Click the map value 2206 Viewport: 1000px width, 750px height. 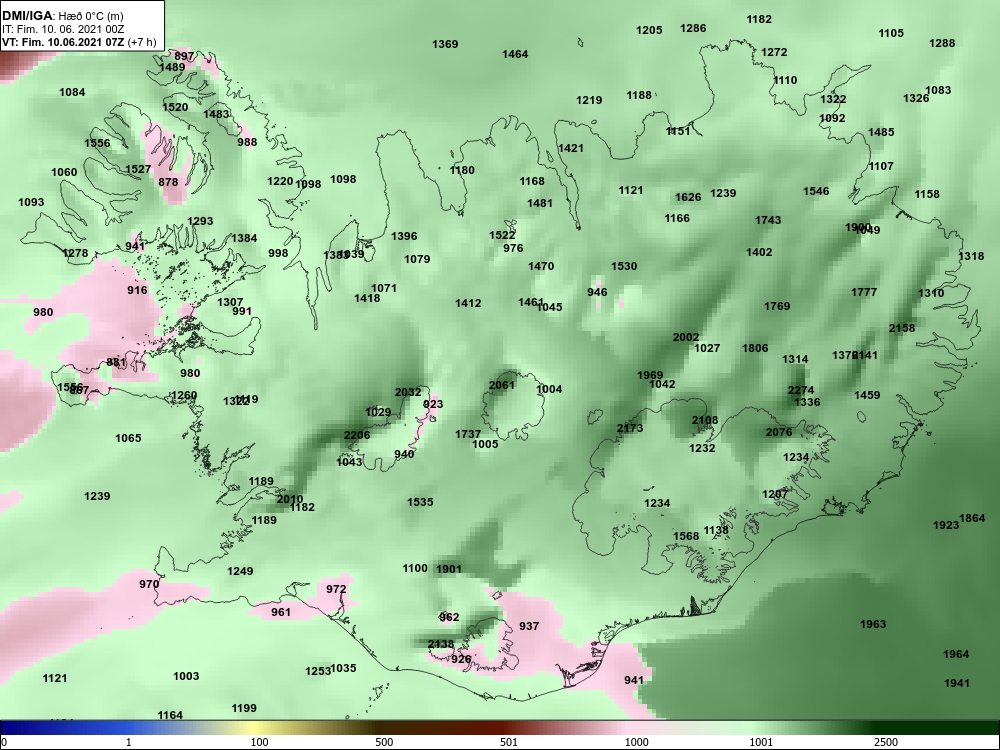click(x=357, y=436)
